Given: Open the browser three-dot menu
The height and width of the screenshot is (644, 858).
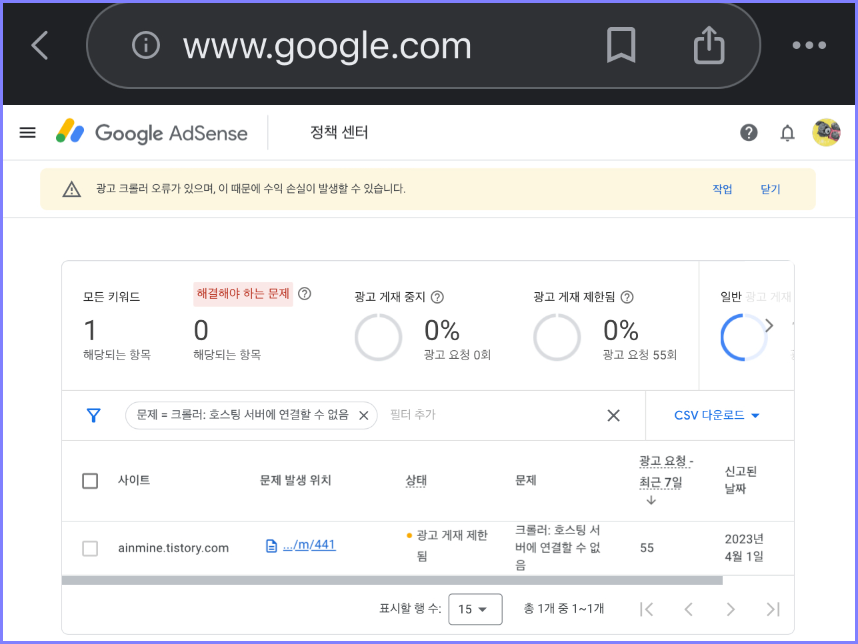Looking at the screenshot, I should (809, 45).
